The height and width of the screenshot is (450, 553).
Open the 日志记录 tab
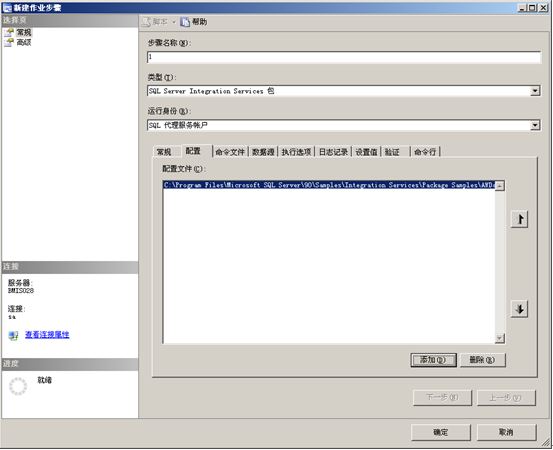click(333, 152)
